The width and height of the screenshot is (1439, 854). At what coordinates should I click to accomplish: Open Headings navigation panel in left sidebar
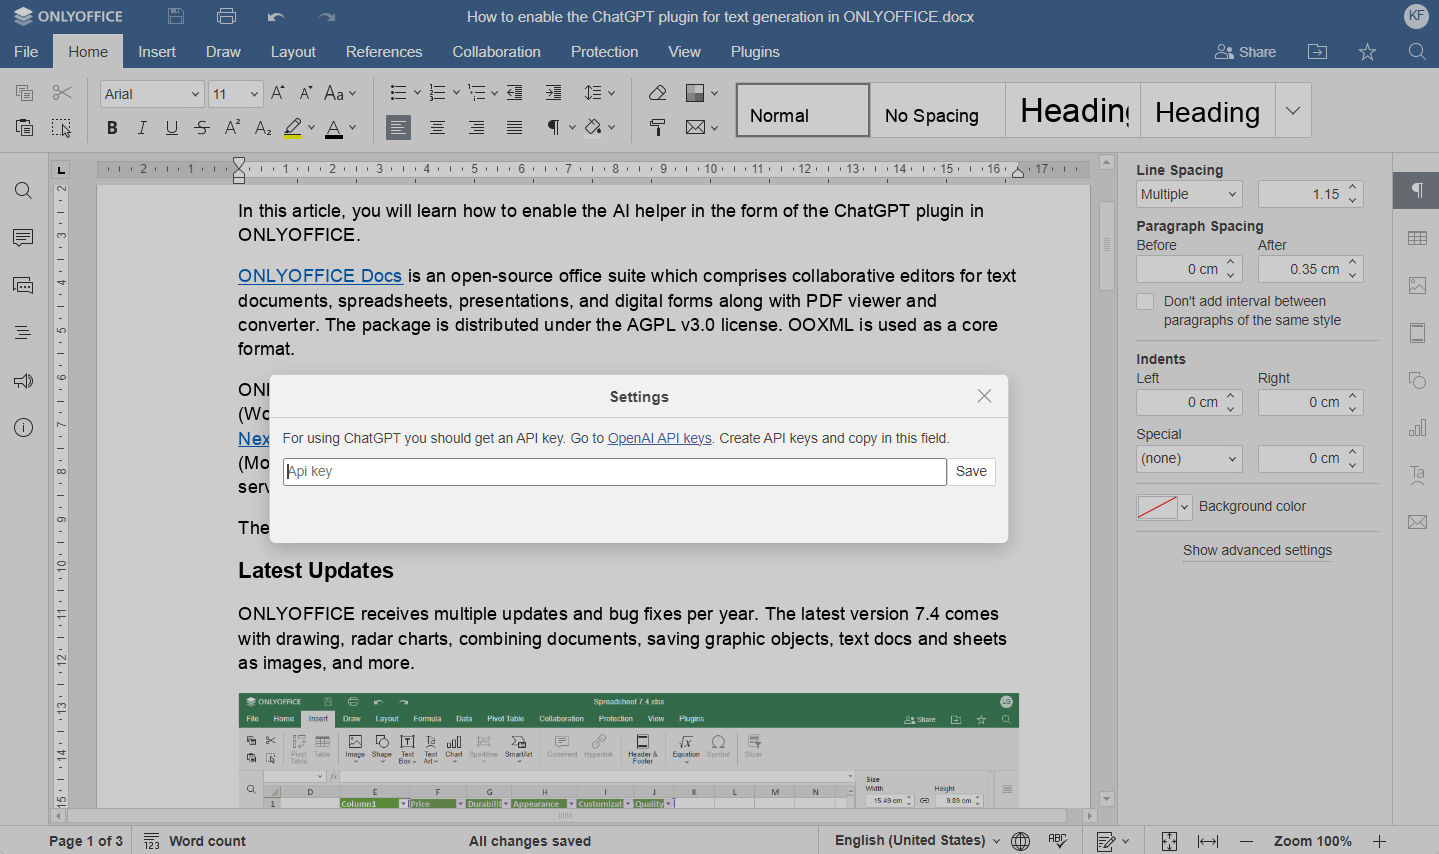(x=24, y=333)
